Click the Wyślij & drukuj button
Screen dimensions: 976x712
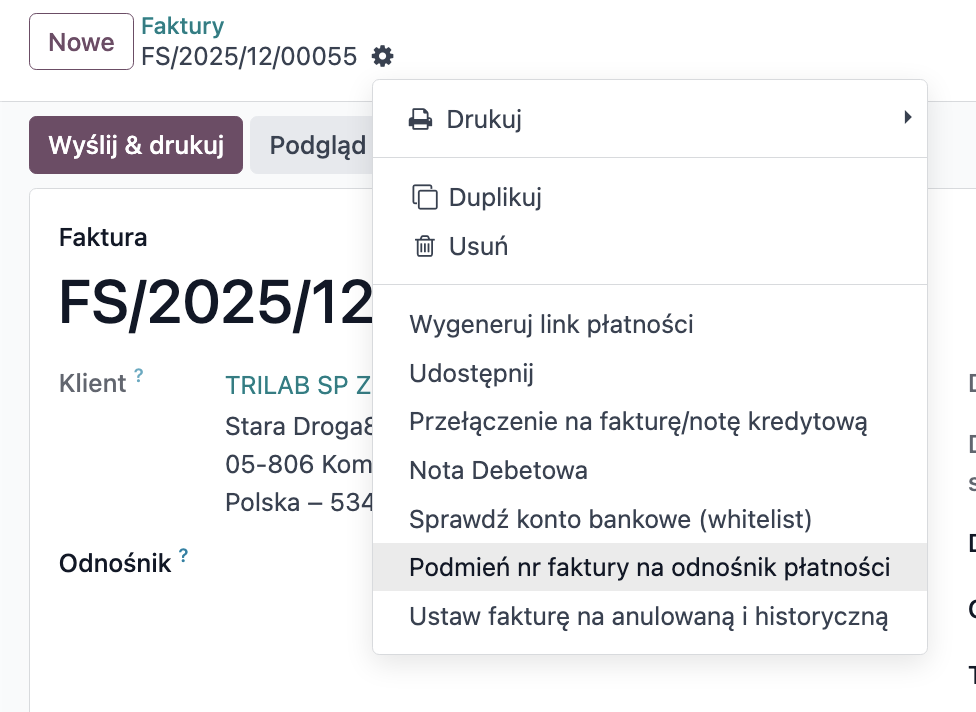(136, 145)
